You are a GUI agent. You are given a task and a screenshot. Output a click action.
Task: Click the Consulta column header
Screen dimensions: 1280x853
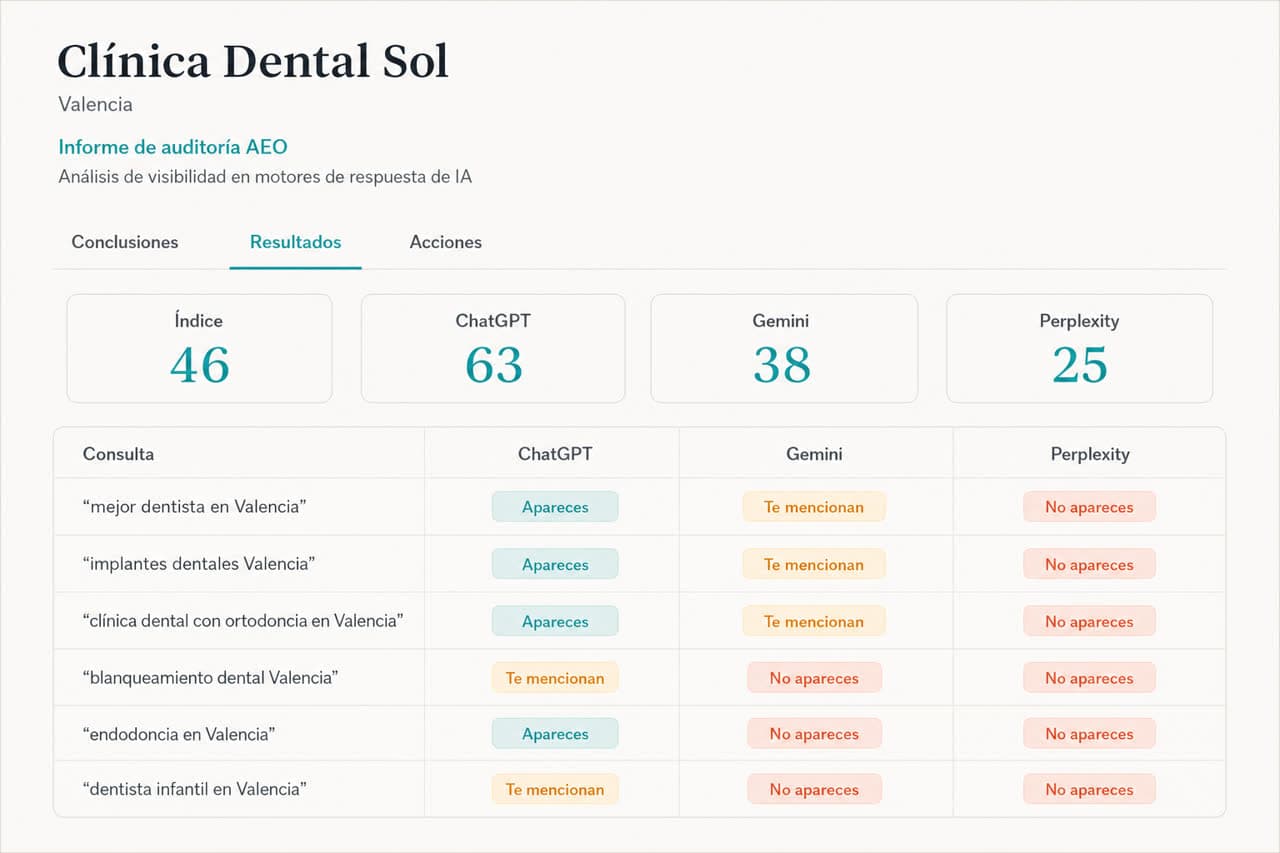coord(118,454)
